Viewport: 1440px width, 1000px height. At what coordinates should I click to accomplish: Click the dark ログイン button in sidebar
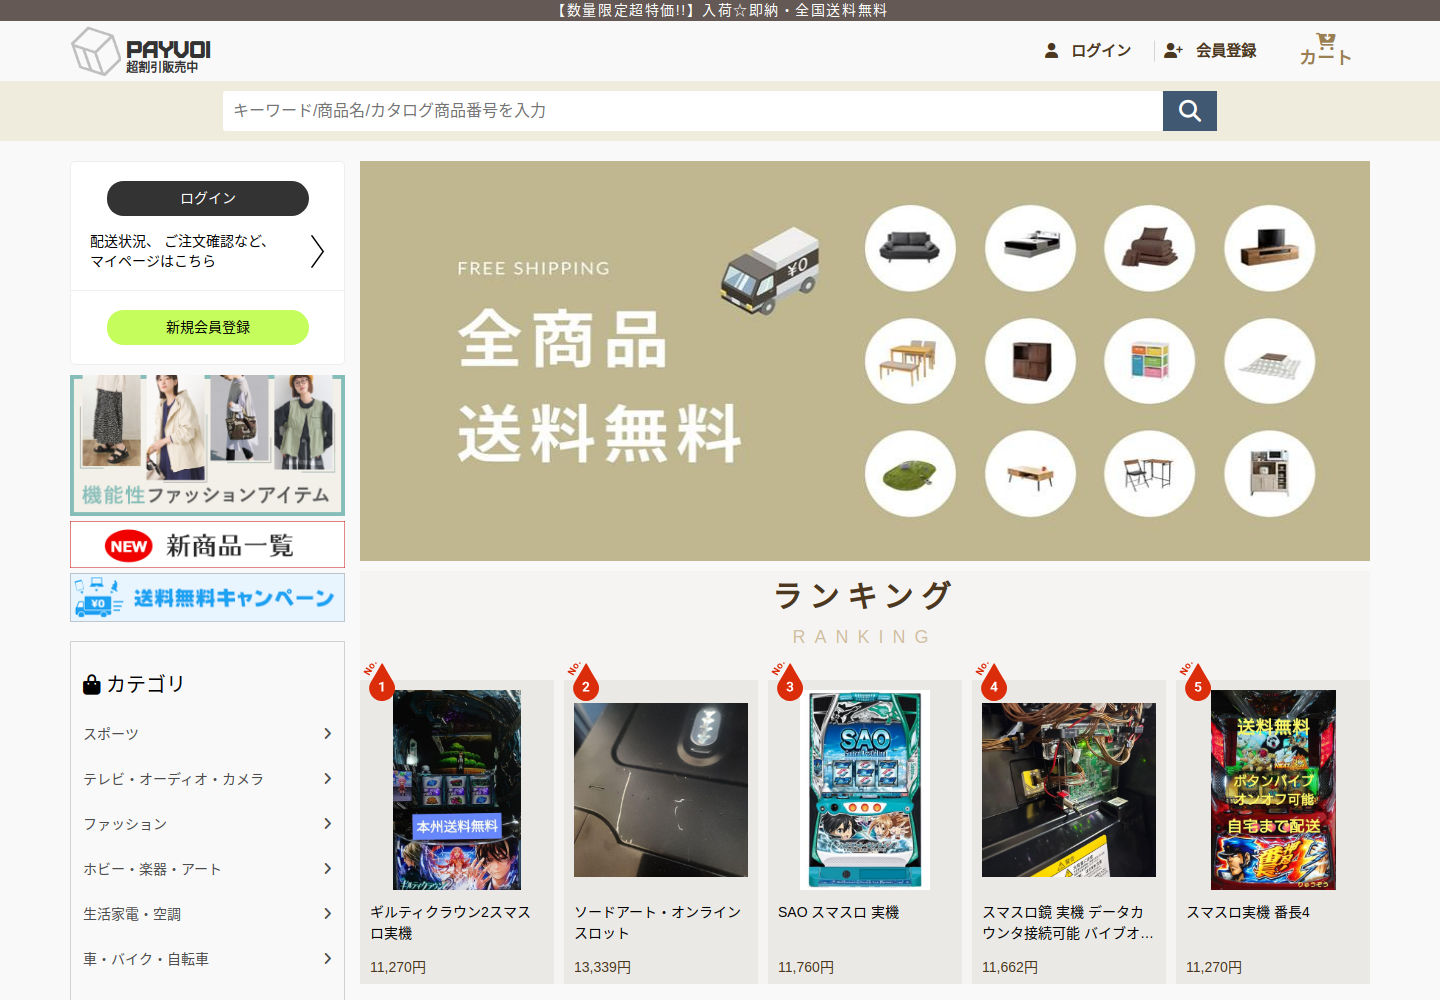(x=208, y=198)
